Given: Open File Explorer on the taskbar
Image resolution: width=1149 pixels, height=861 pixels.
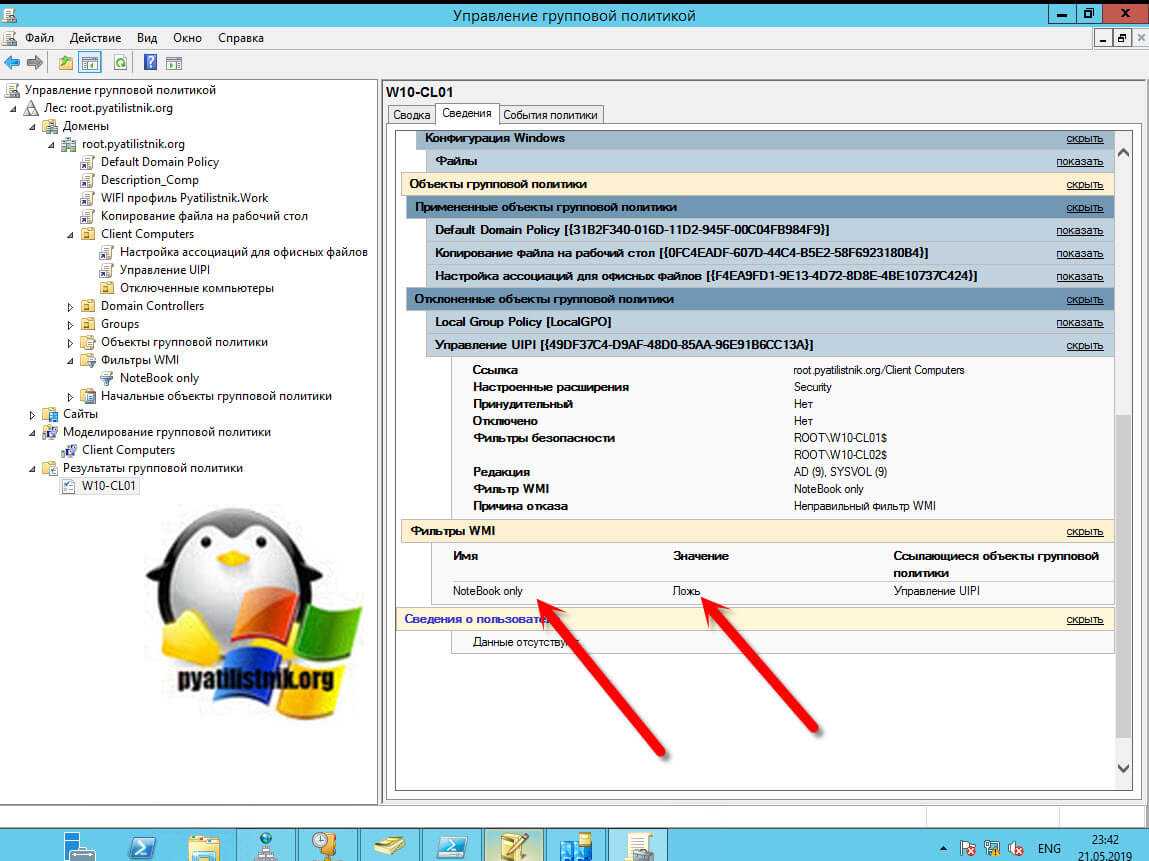Looking at the screenshot, I should click(x=204, y=847).
